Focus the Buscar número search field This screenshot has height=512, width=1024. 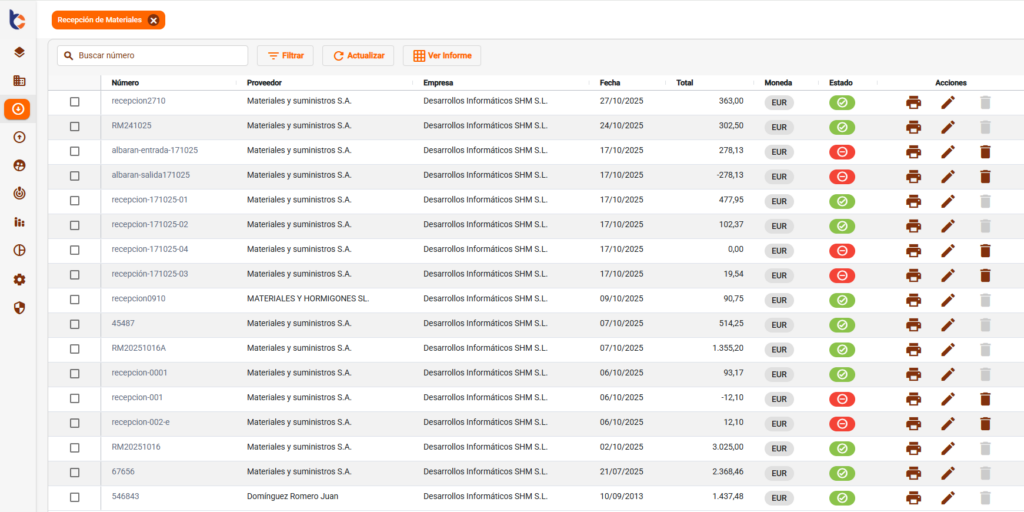click(158, 56)
